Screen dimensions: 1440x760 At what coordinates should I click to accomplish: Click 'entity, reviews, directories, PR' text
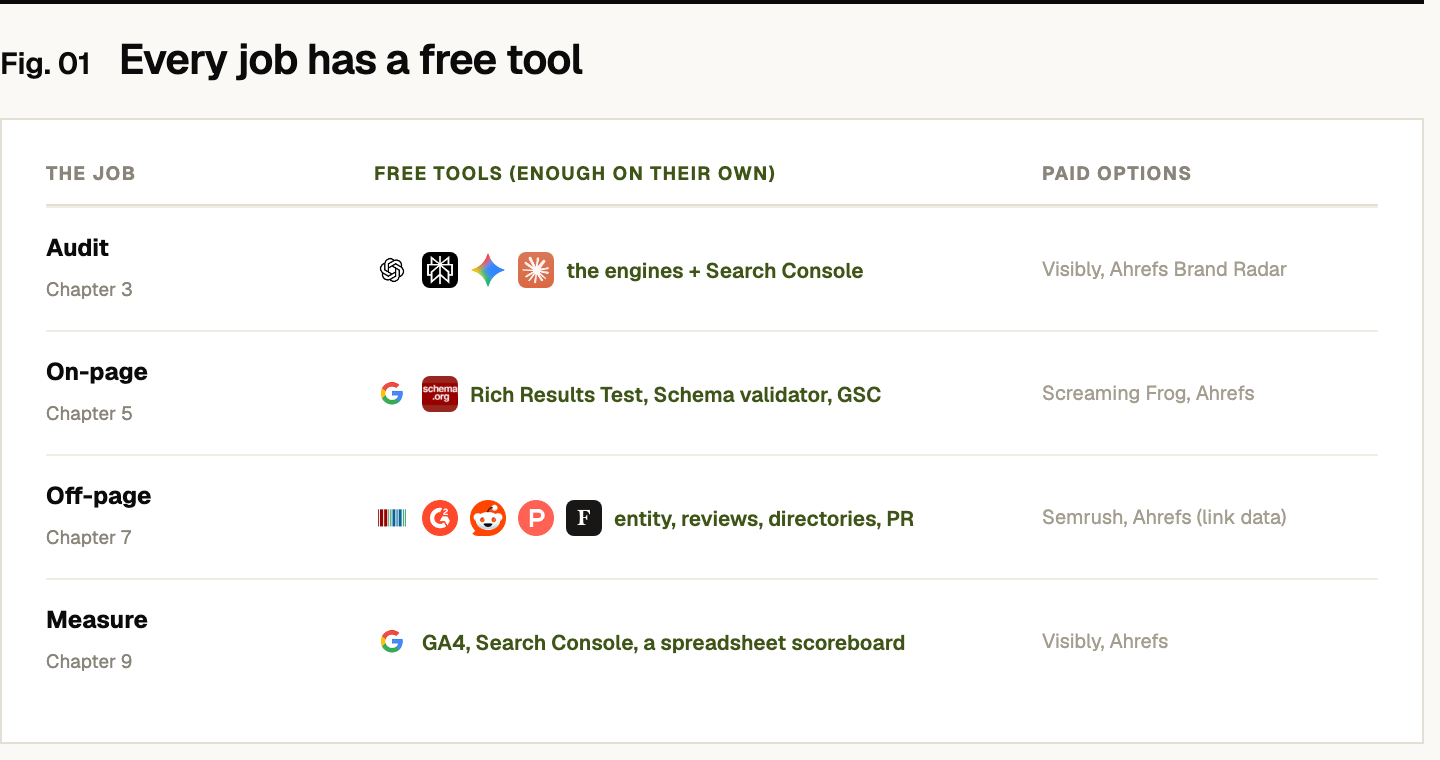(x=764, y=519)
